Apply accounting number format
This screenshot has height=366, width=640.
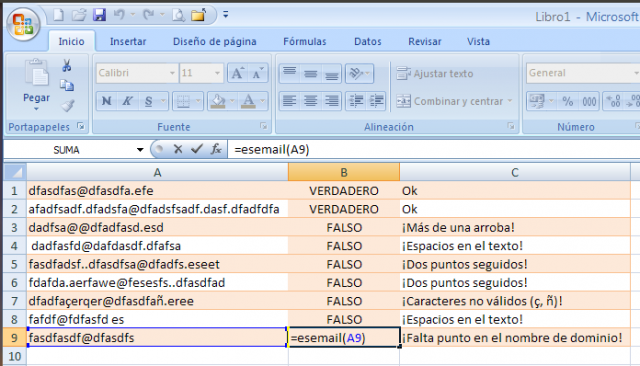[x=537, y=101]
